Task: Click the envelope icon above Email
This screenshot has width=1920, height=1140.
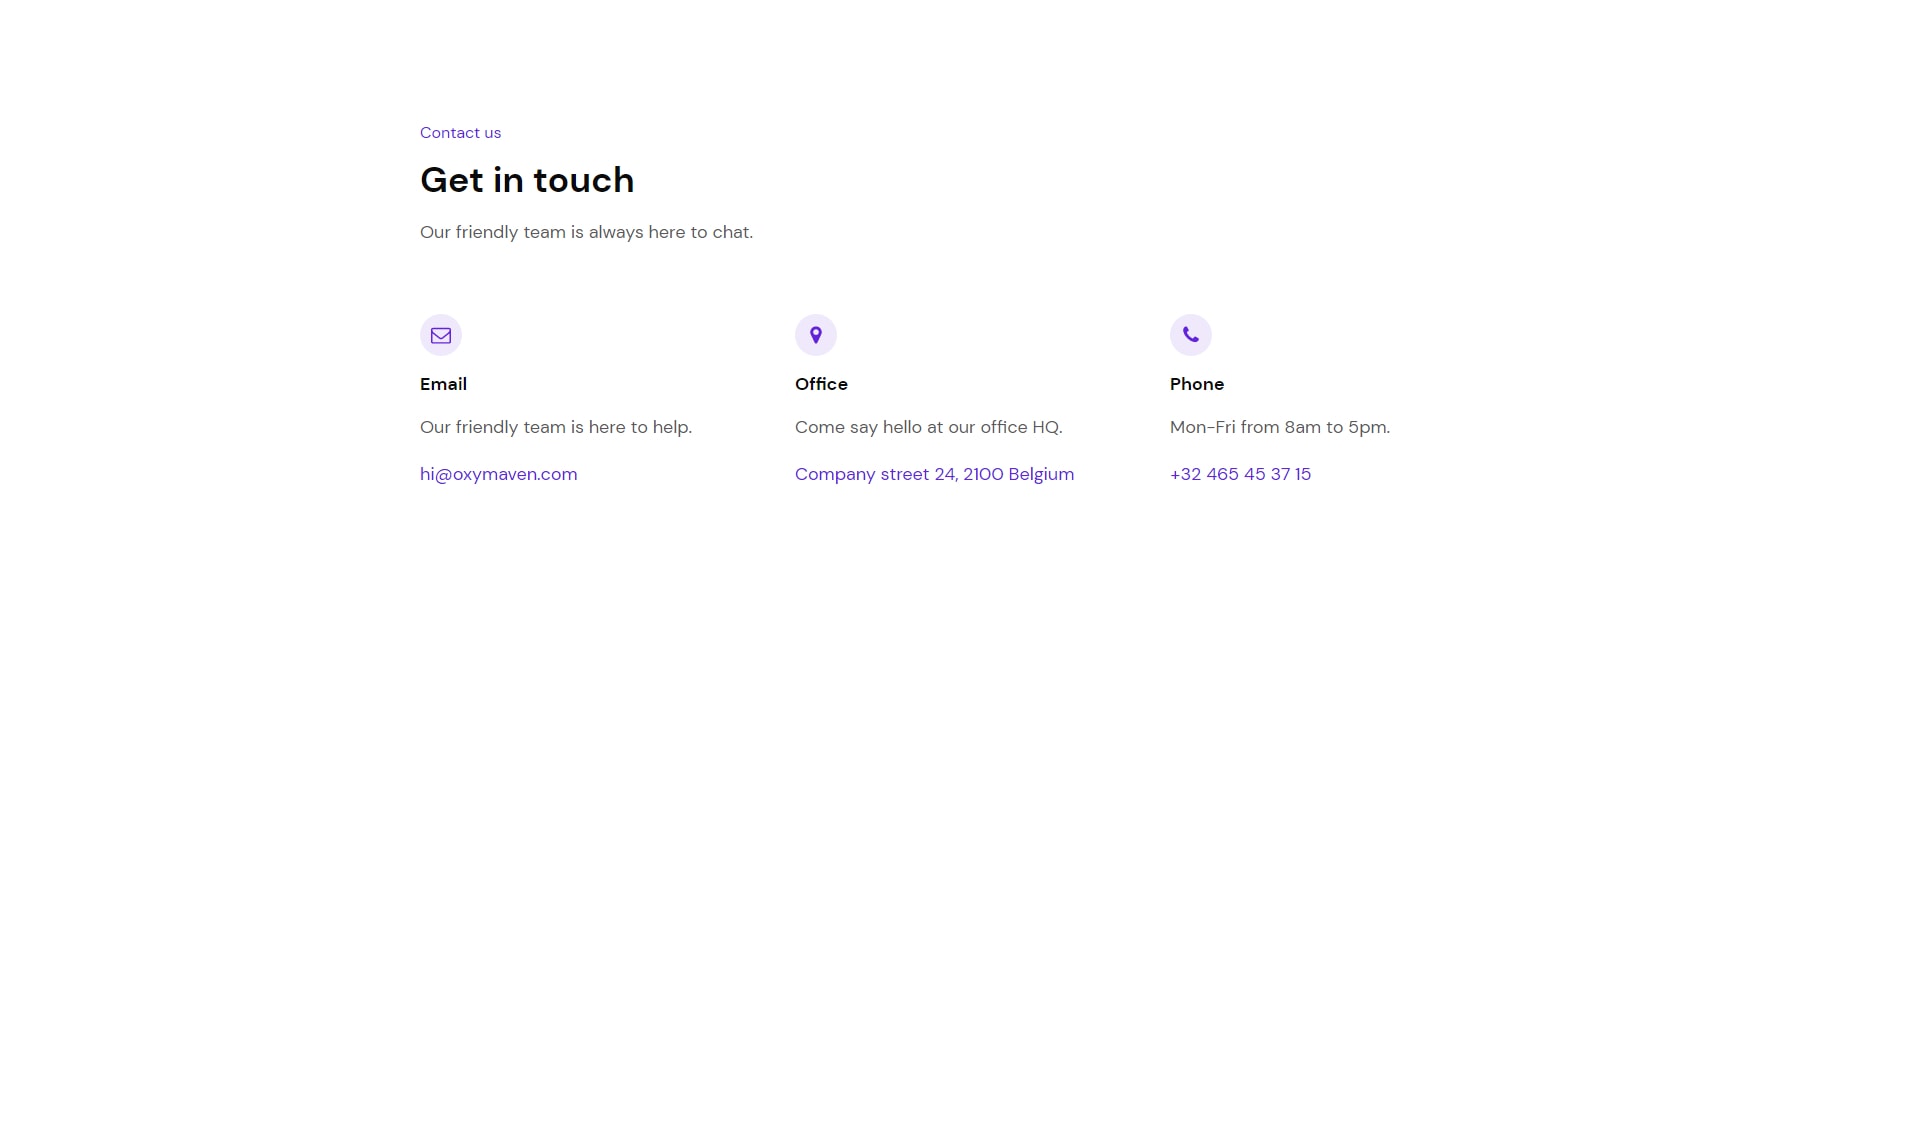Action: (x=441, y=335)
